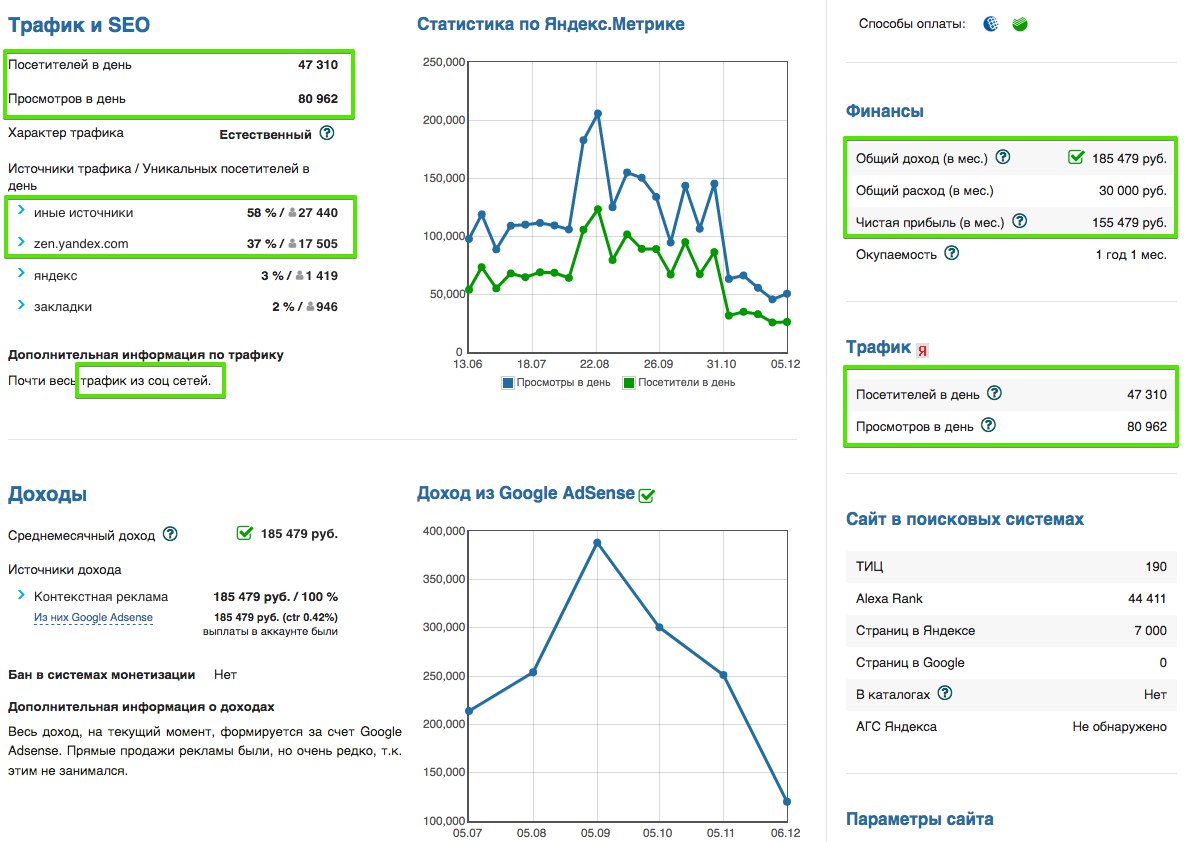Screen dimensions: 1187x842
Task: Click the 30 000 руб. expense value
Action: (1132, 191)
